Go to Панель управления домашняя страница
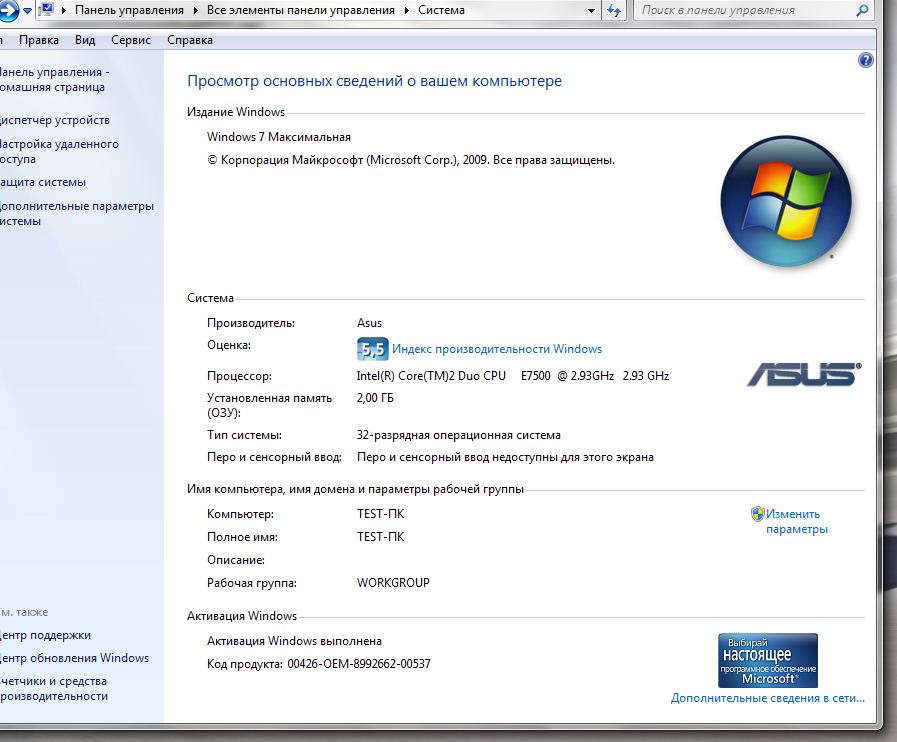 [x=54, y=80]
